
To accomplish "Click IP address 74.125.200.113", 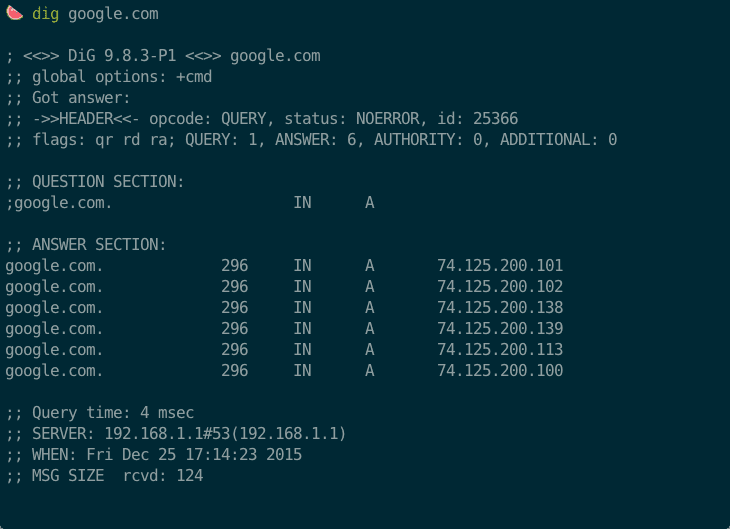I will pos(500,350).
